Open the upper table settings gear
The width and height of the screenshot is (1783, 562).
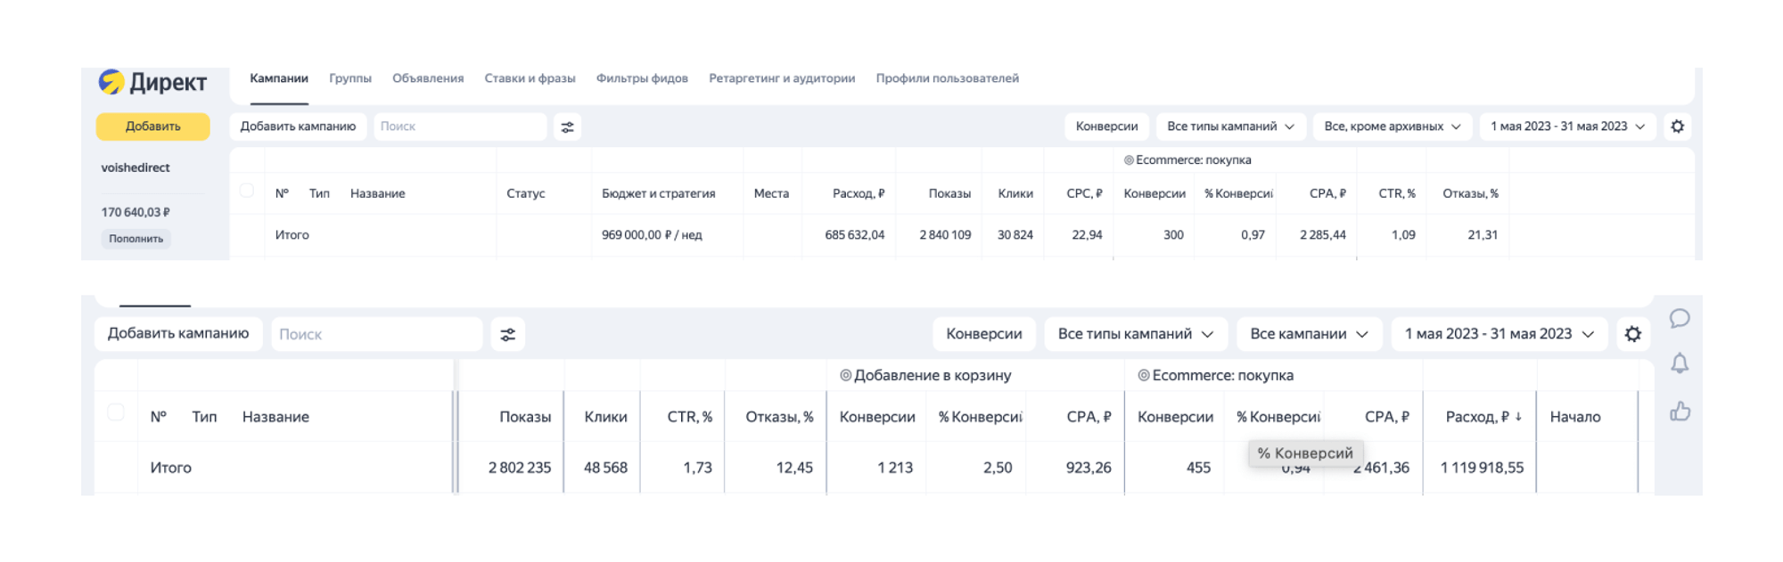(x=1677, y=127)
